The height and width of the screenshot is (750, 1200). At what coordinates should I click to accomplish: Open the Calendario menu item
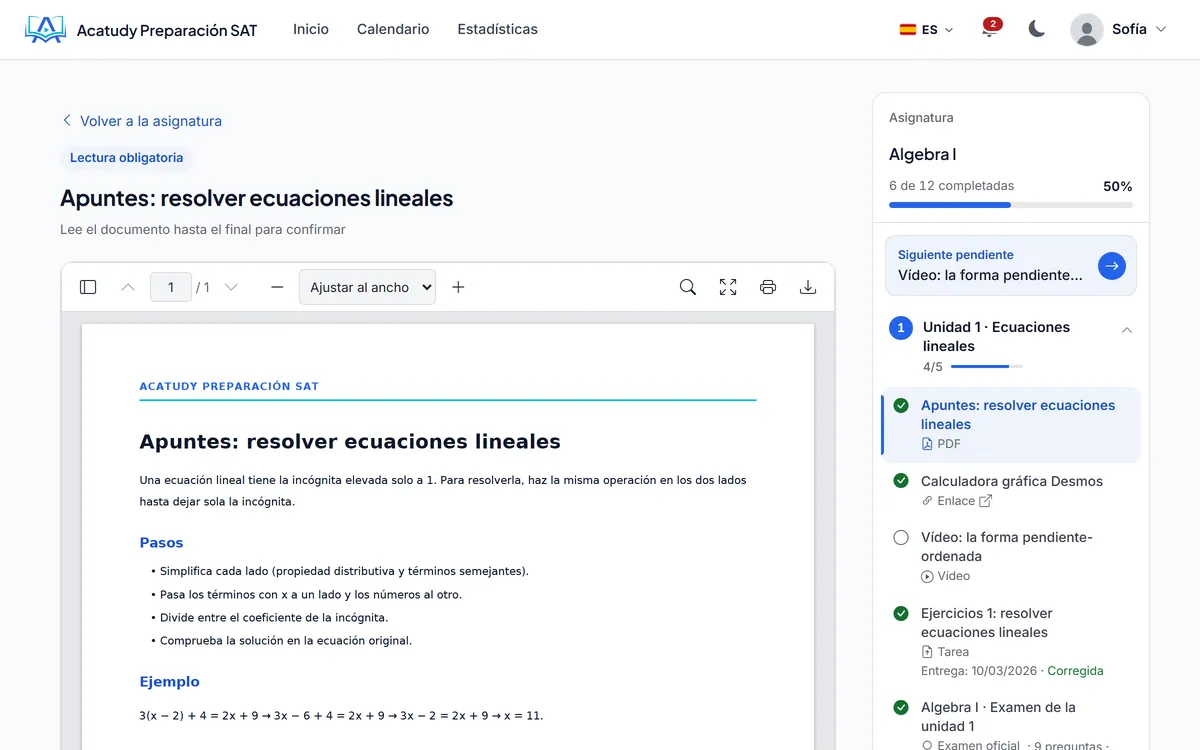(x=393, y=29)
